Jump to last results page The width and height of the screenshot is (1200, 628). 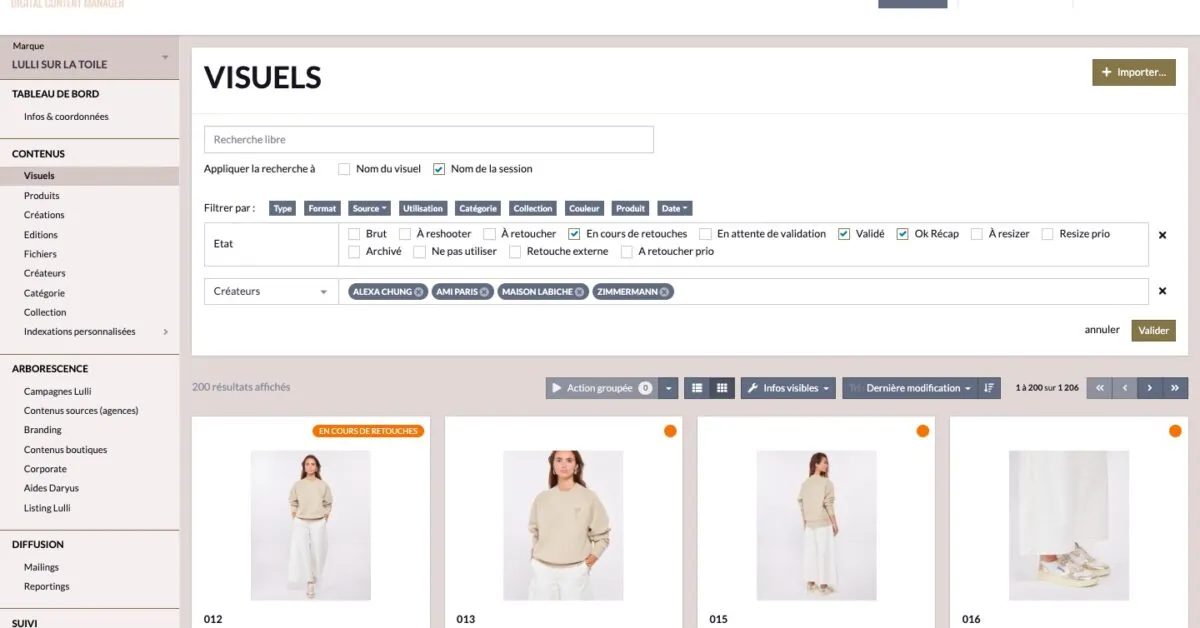click(x=1175, y=388)
